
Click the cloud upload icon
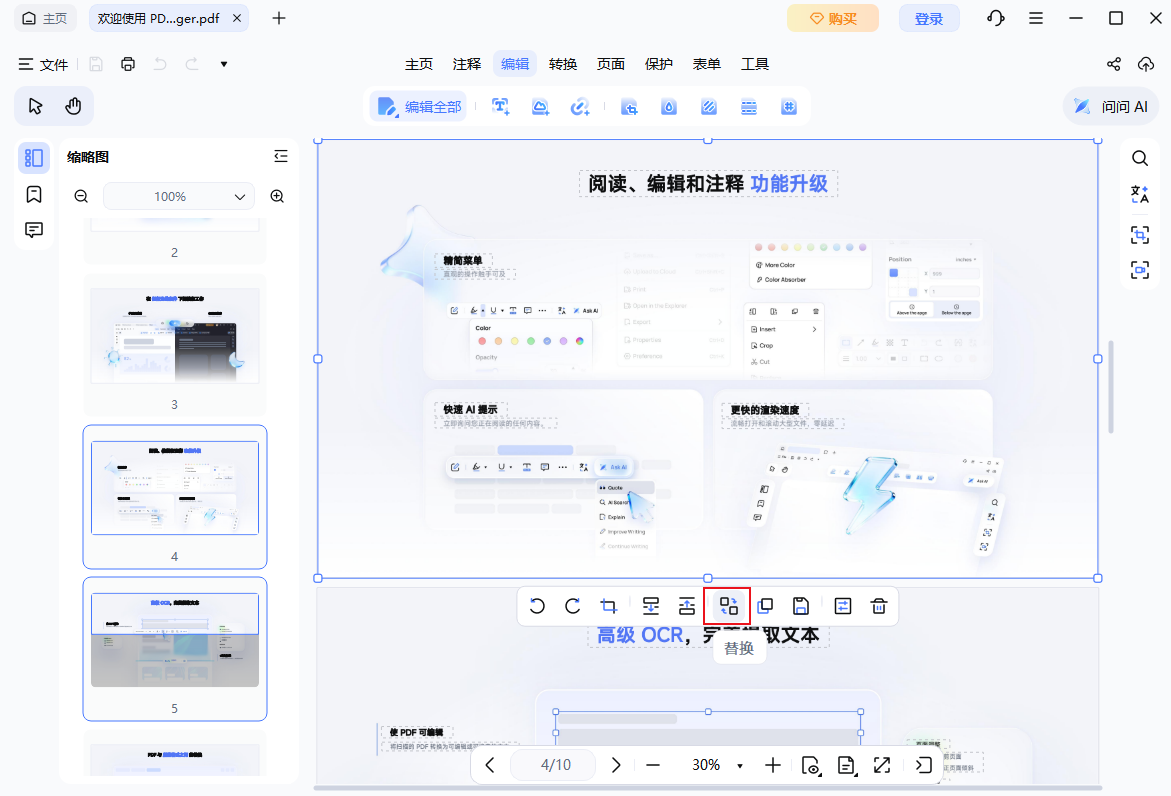(1146, 64)
